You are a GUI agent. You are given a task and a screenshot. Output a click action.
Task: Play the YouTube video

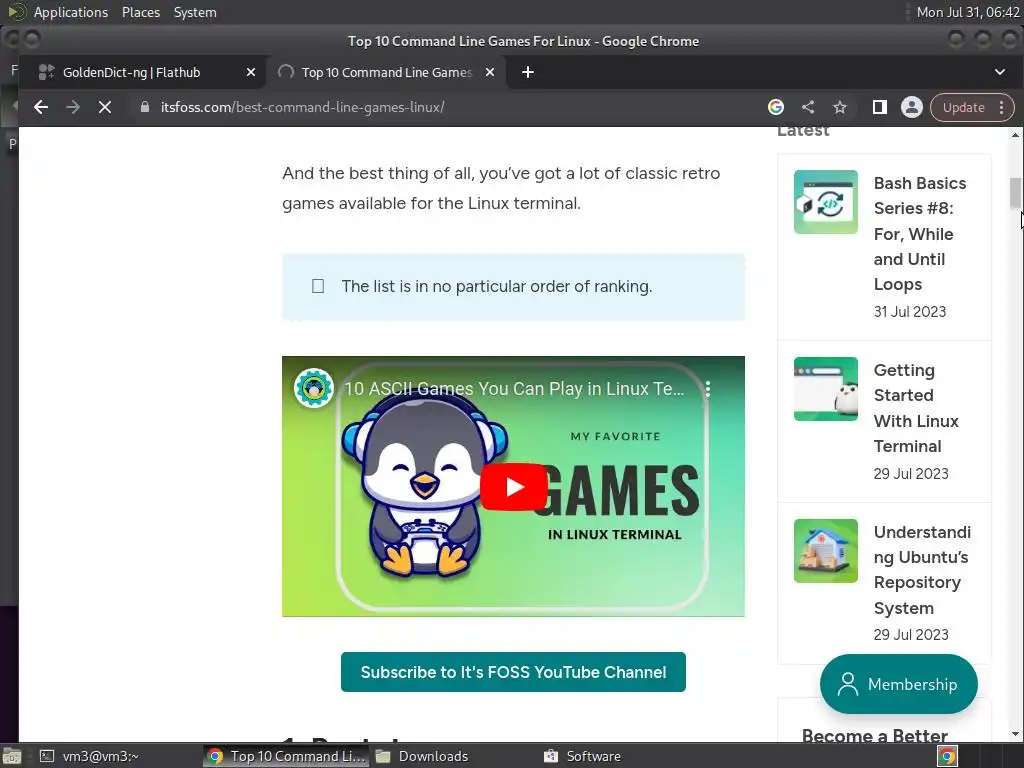[x=513, y=487]
